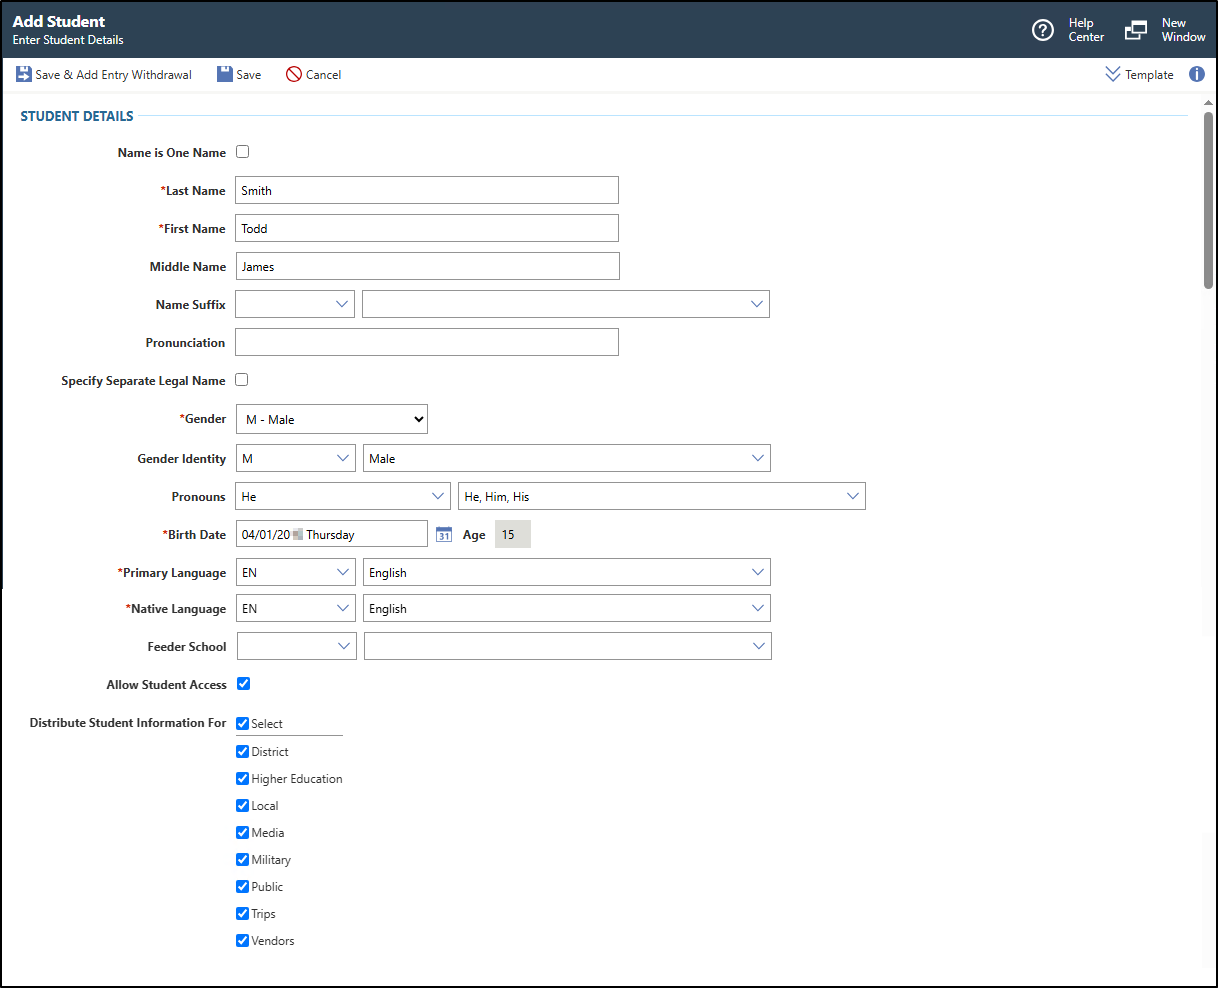Open the New Window icon
Viewport: 1218px width, 988px height.
[x=1136, y=30]
